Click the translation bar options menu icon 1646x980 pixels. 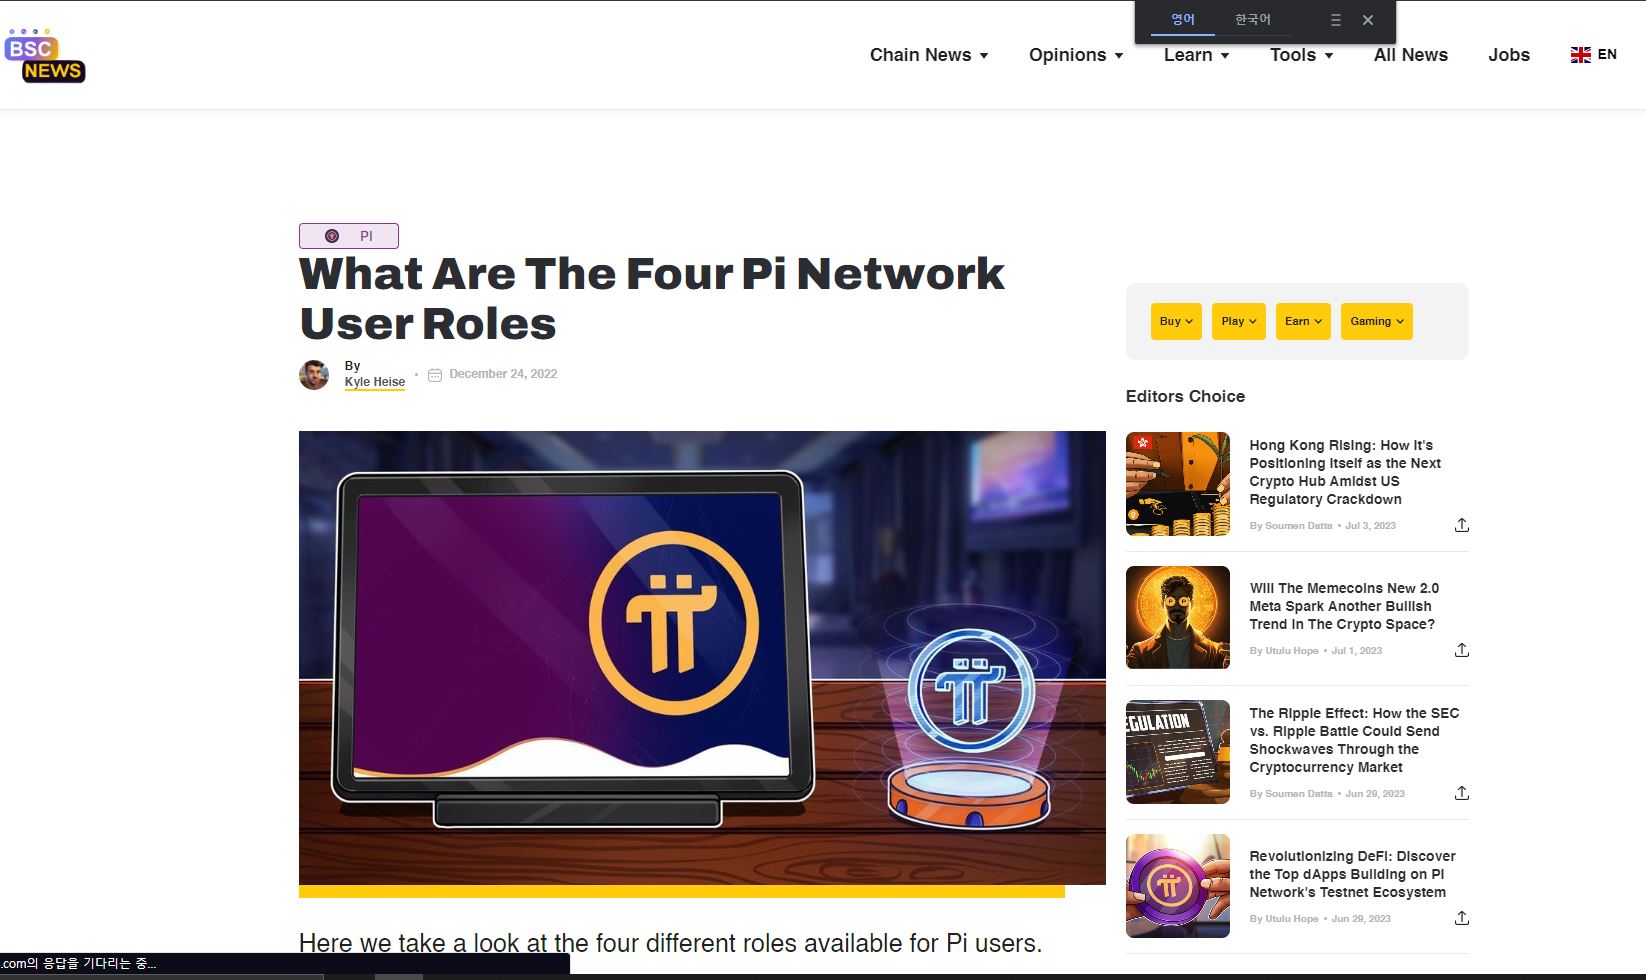(1335, 20)
